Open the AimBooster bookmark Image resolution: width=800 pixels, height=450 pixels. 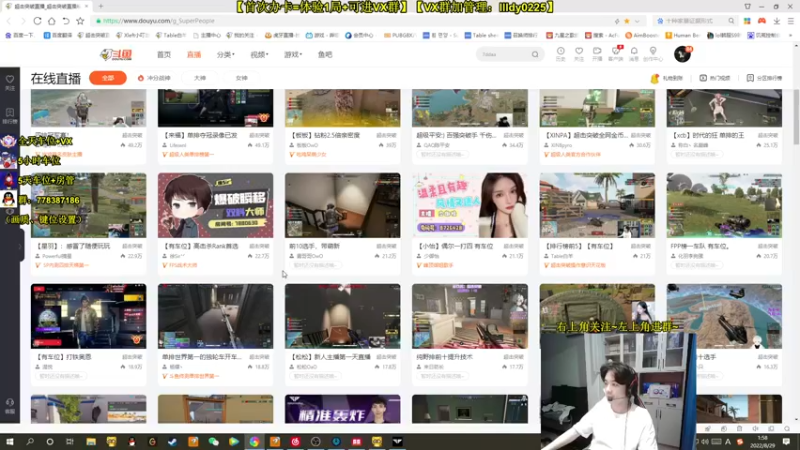pyautogui.click(x=642, y=35)
